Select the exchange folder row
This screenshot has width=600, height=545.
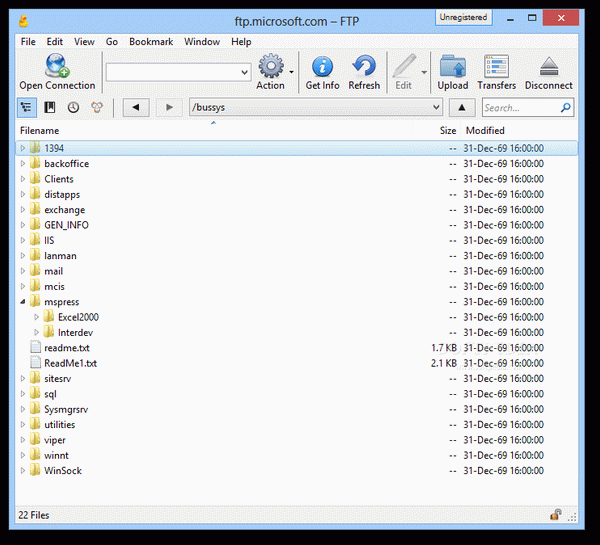pyautogui.click(x=297, y=209)
